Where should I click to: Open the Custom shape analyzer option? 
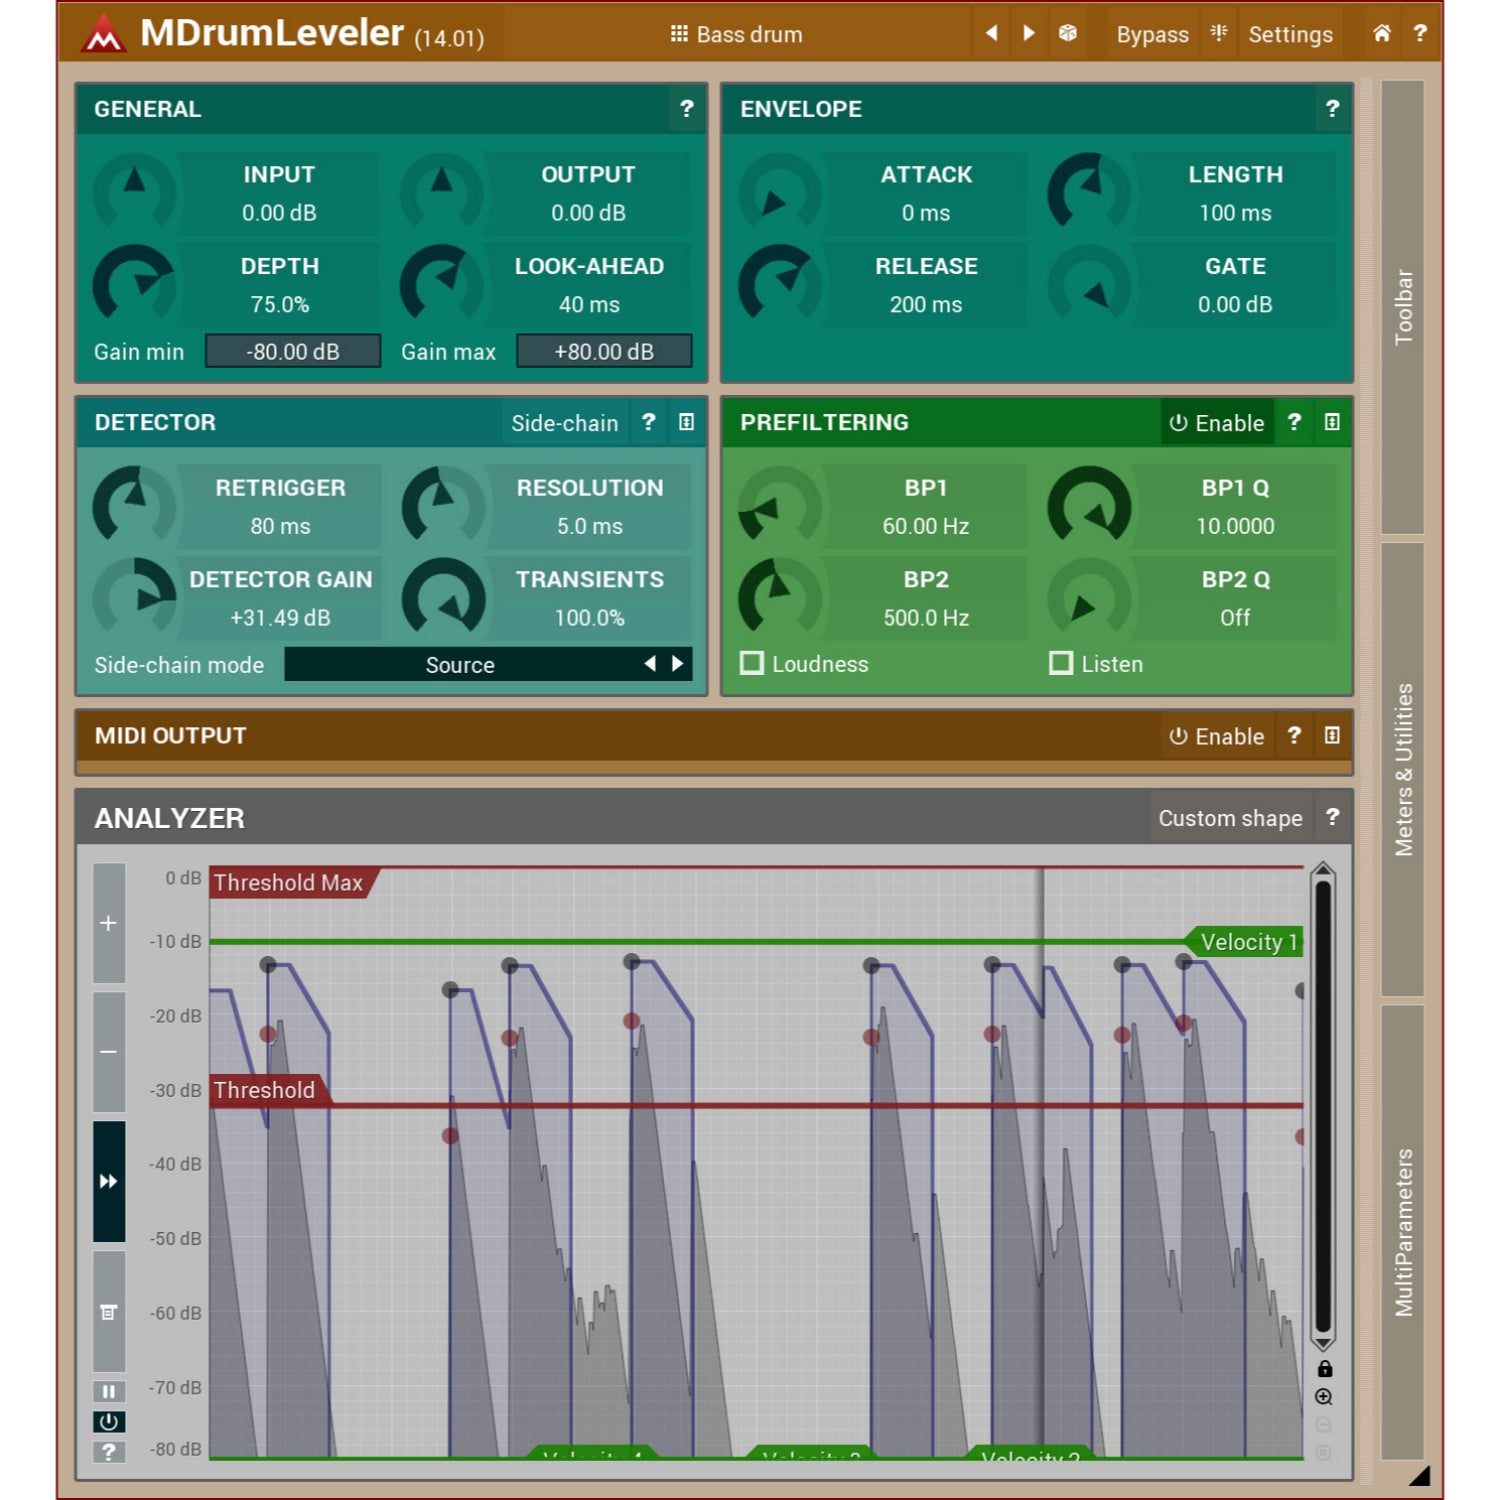tap(1230, 818)
